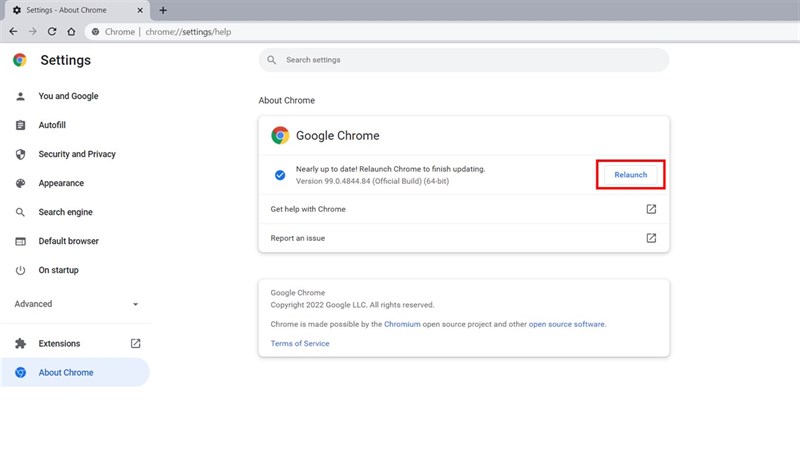Click the magnifier icon in Search settings
Image resolution: width=800 pixels, height=450 pixels.
coord(271,60)
